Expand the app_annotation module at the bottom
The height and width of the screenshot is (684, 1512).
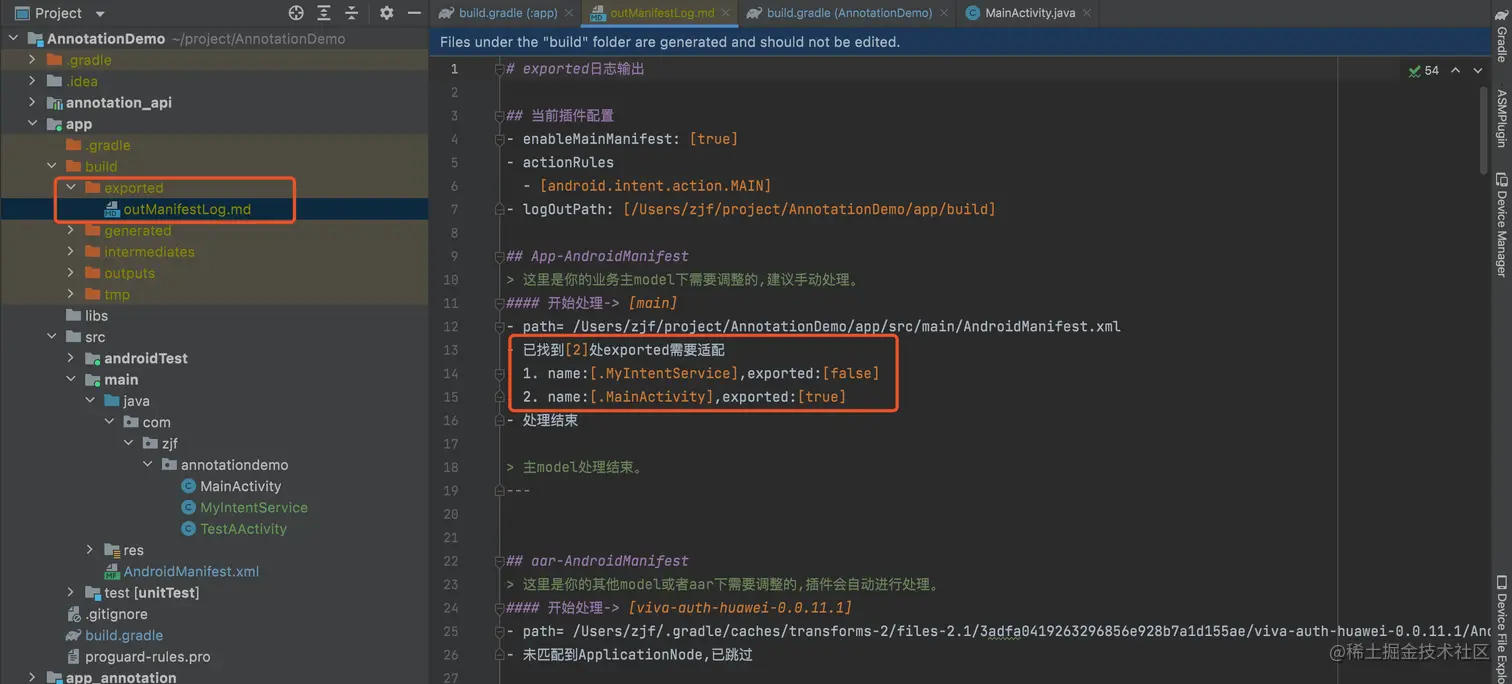click(31, 675)
